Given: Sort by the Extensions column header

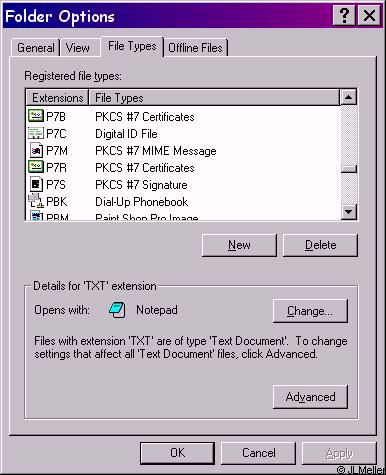Looking at the screenshot, I should click(57, 98).
